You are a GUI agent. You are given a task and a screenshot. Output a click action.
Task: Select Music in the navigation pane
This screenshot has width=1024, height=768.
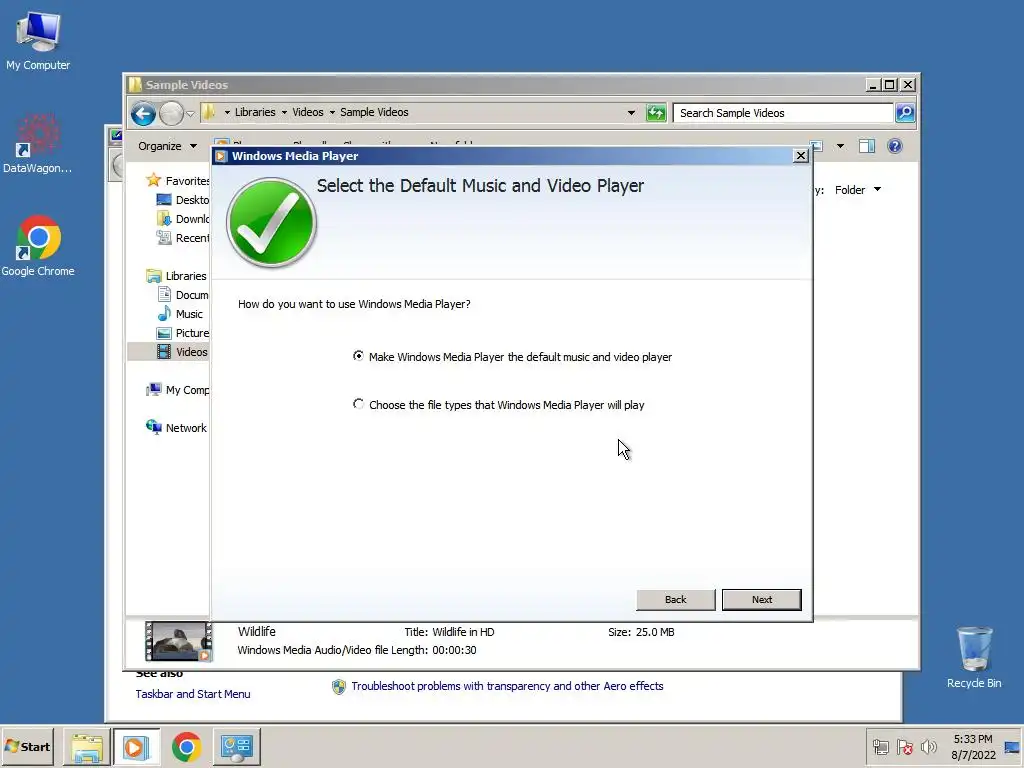tap(180, 314)
